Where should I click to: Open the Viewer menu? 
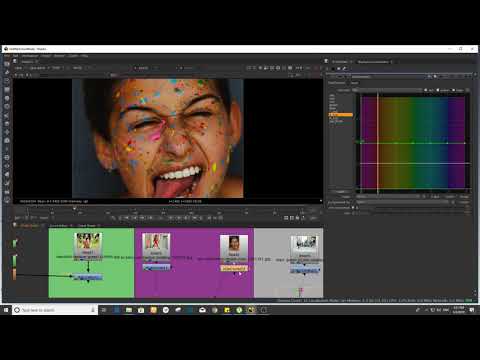pos(46,56)
